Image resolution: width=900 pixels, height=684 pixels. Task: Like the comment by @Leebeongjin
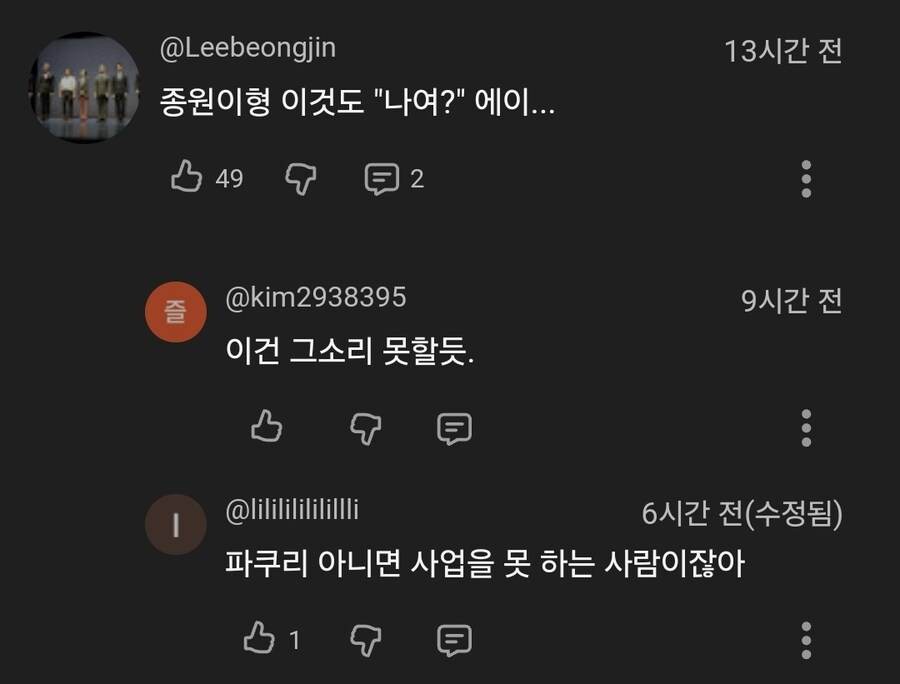point(187,179)
